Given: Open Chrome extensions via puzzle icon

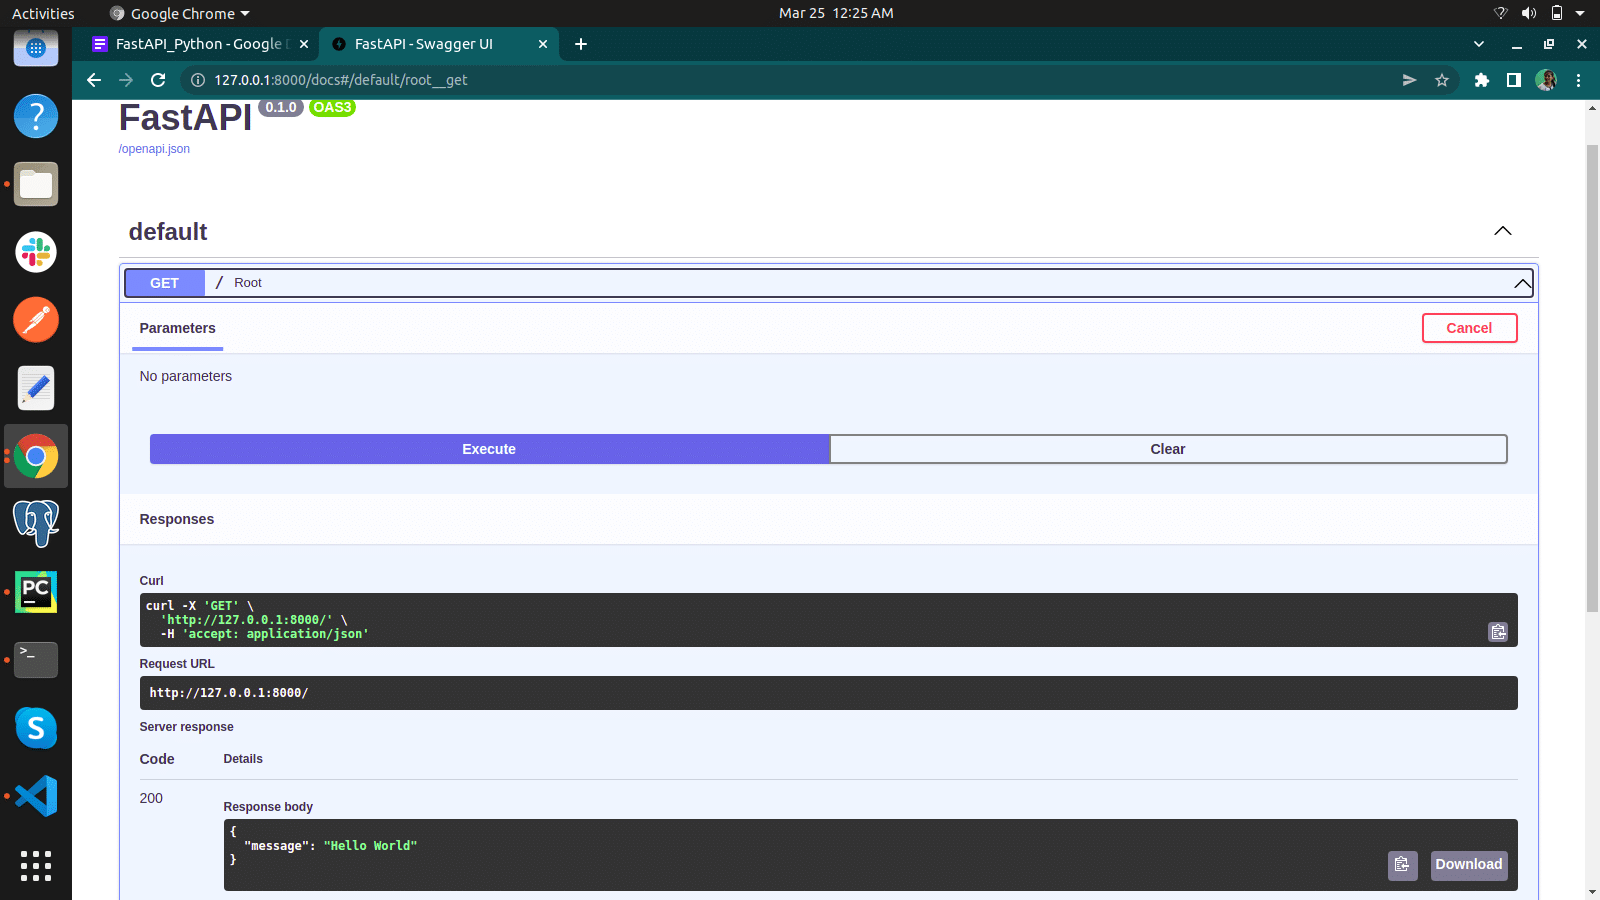Looking at the screenshot, I should coord(1481,80).
